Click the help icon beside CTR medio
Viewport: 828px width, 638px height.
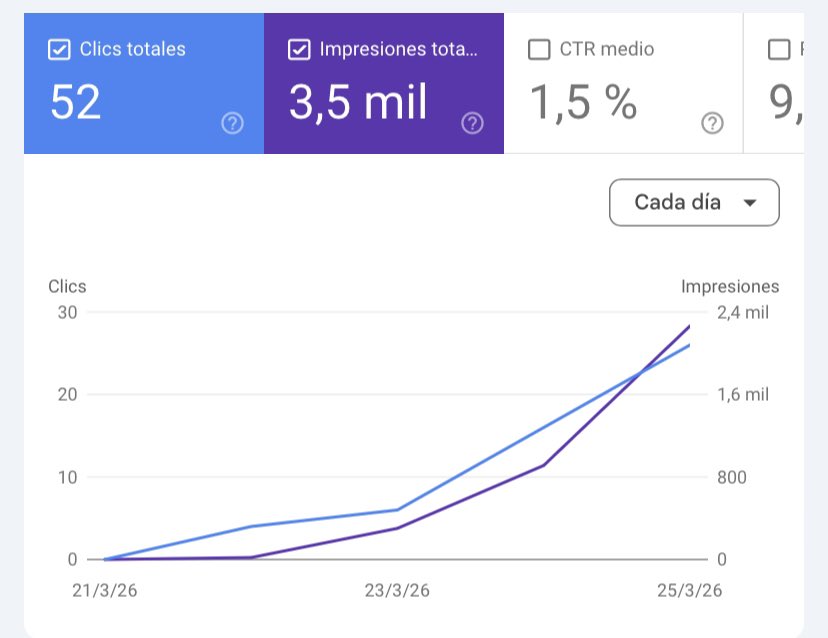coord(713,124)
